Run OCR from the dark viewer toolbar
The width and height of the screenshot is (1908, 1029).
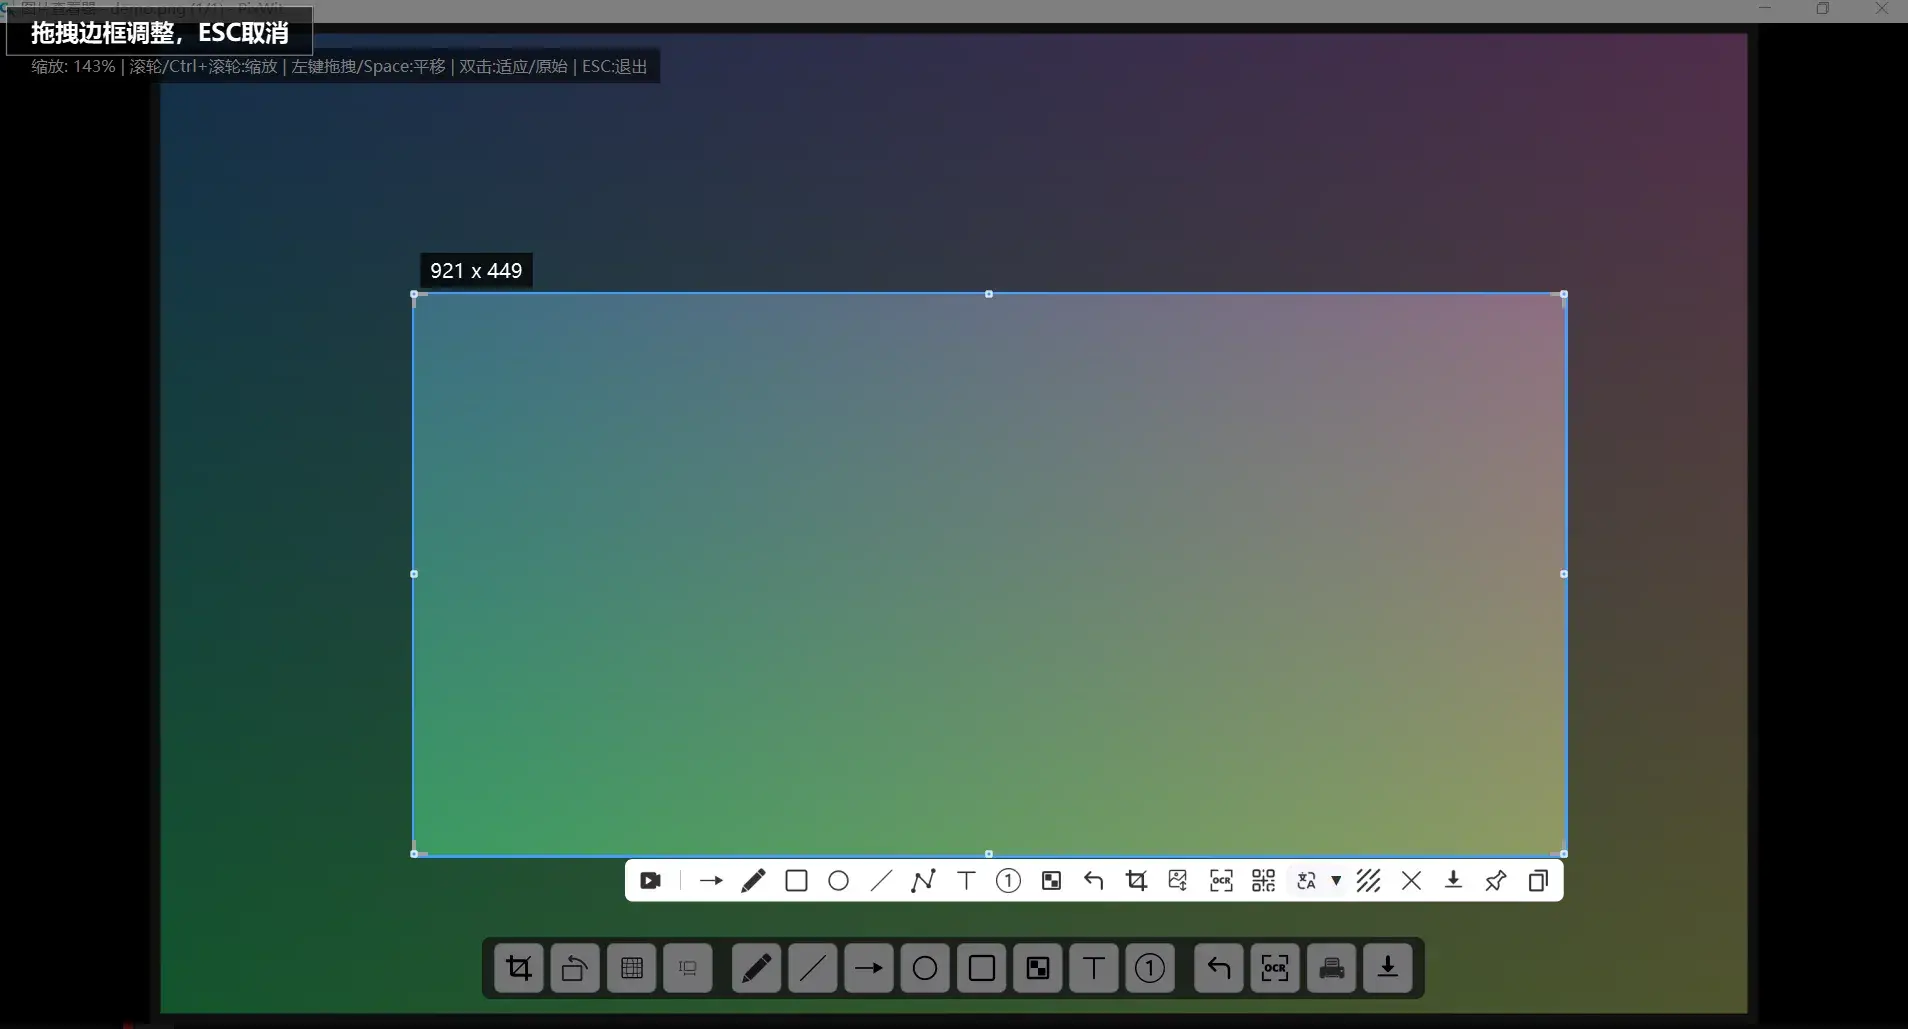coord(1275,968)
